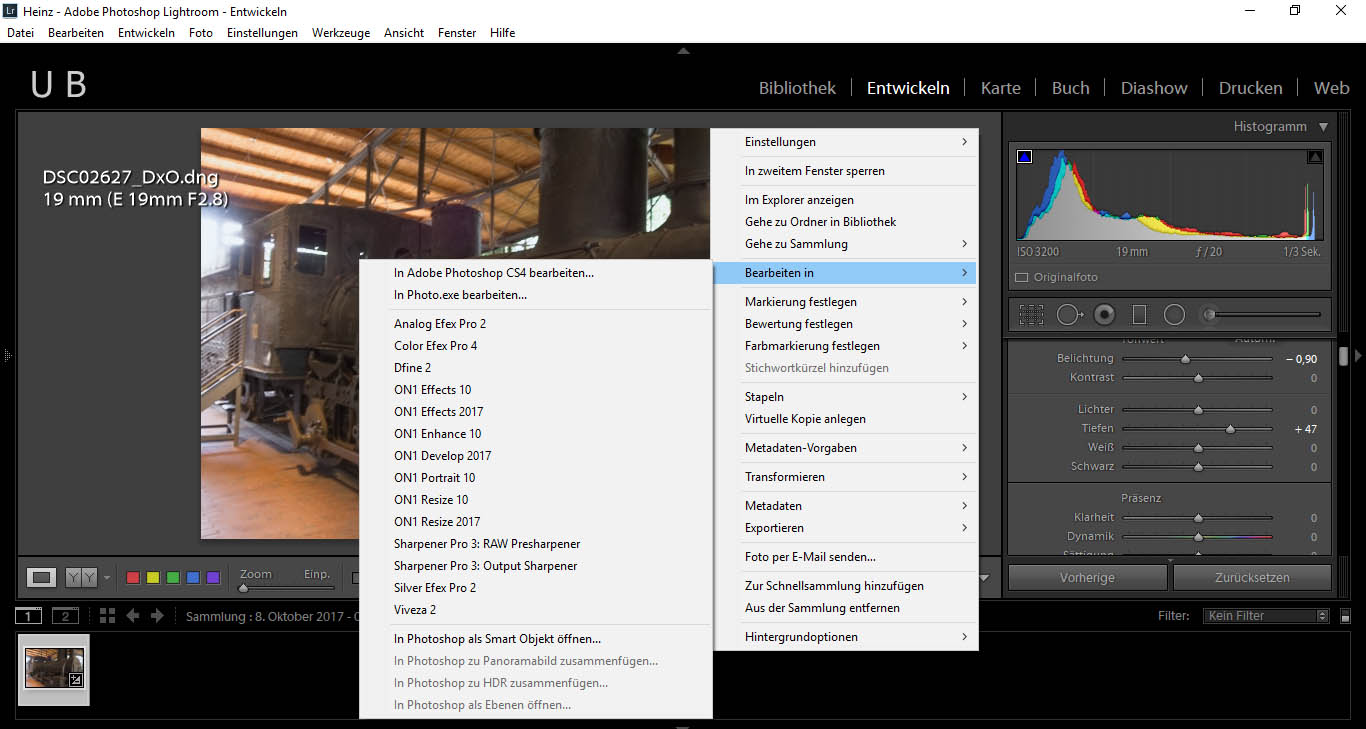Open second window display button 2
Viewport: 1366px width, 729px height.
(65, 616)
